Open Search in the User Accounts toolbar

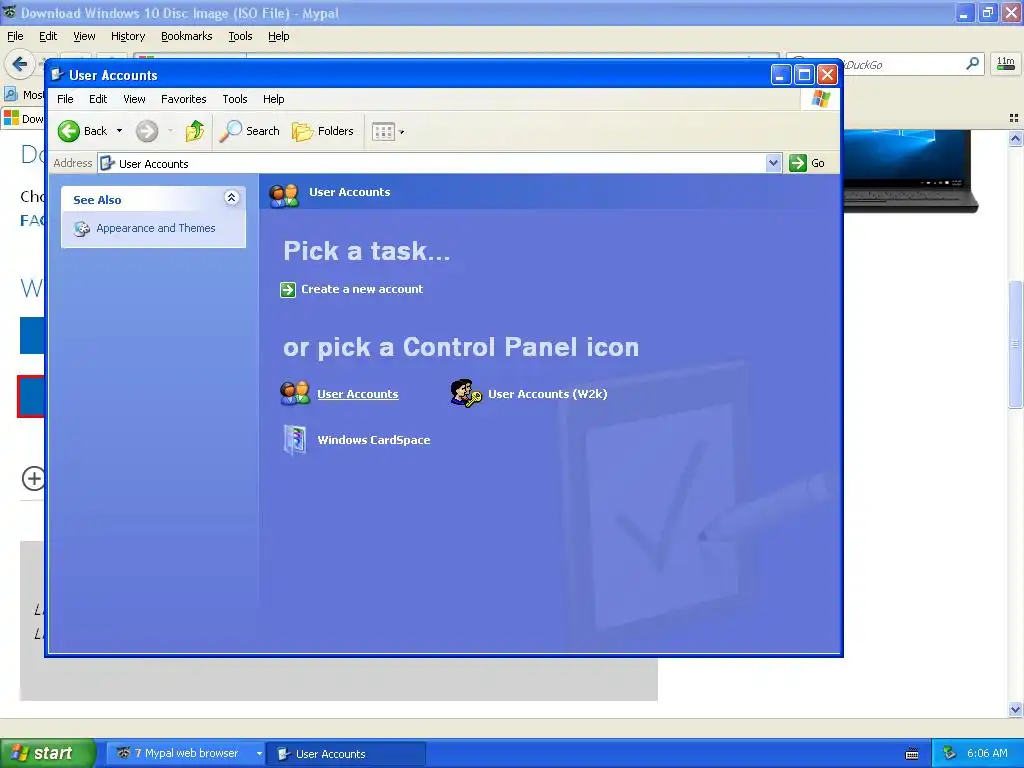tap(249, 131)
